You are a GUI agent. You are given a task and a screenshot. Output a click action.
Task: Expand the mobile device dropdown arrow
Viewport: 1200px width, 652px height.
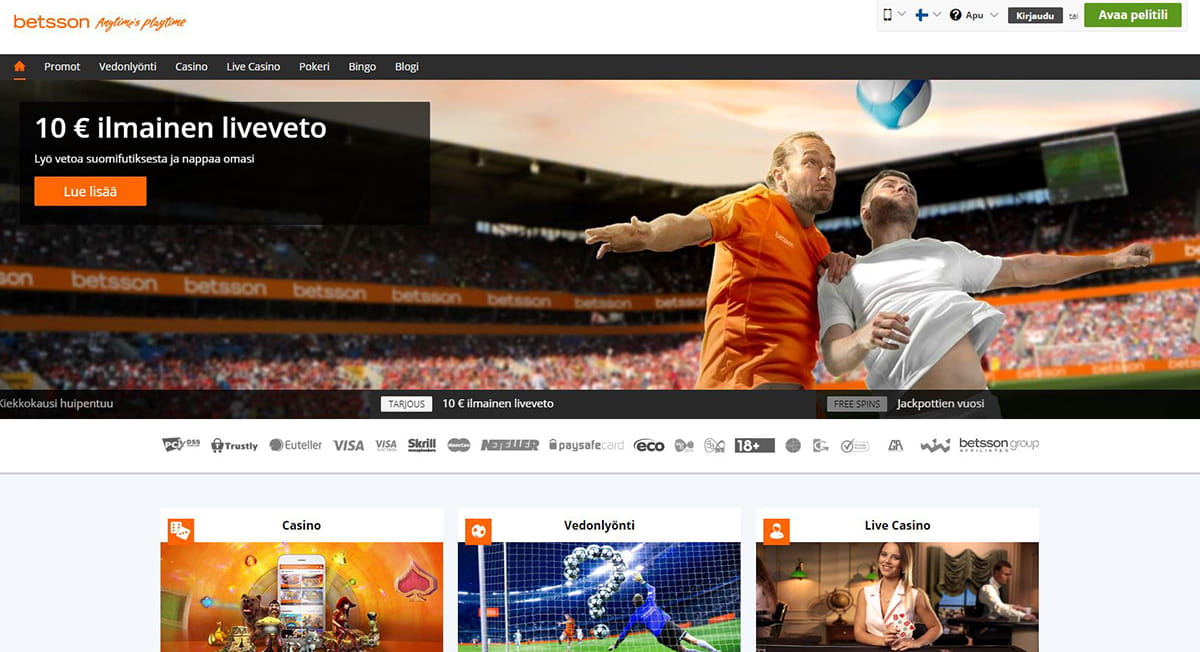(901, 15)
